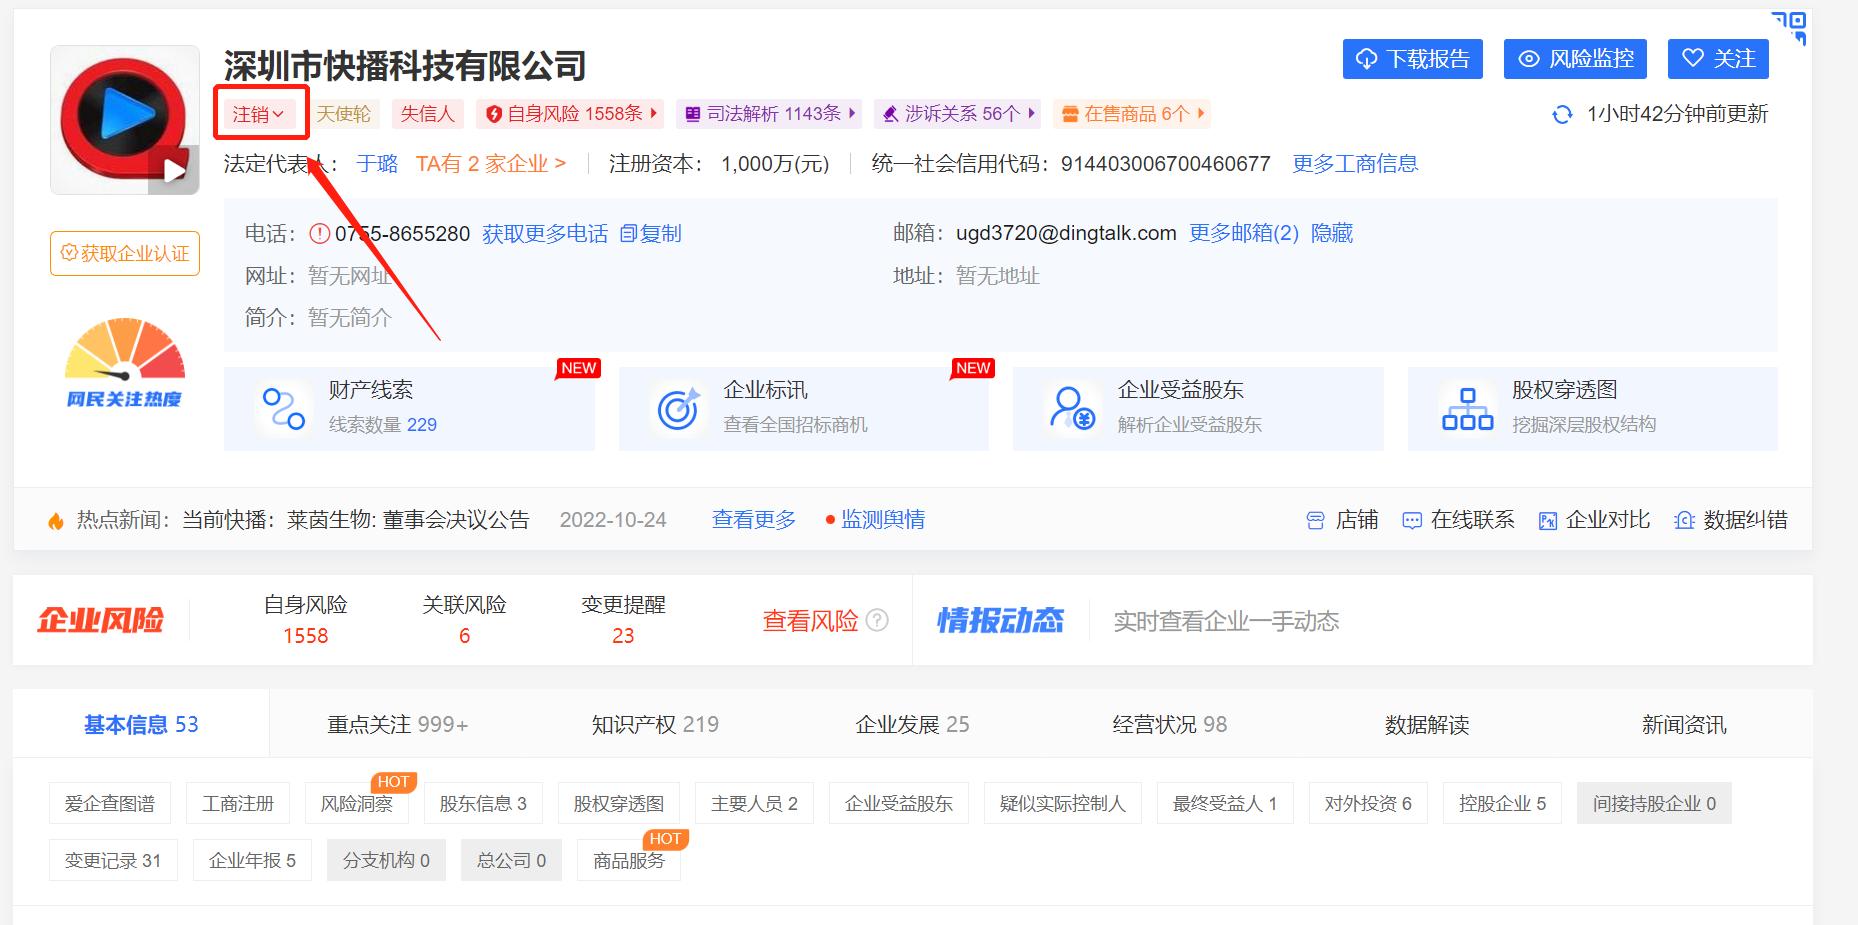Viewport: 1858px width, 925px height.
Task: Click the 数据纠错 correction icon
Action: coord(1685,520)
